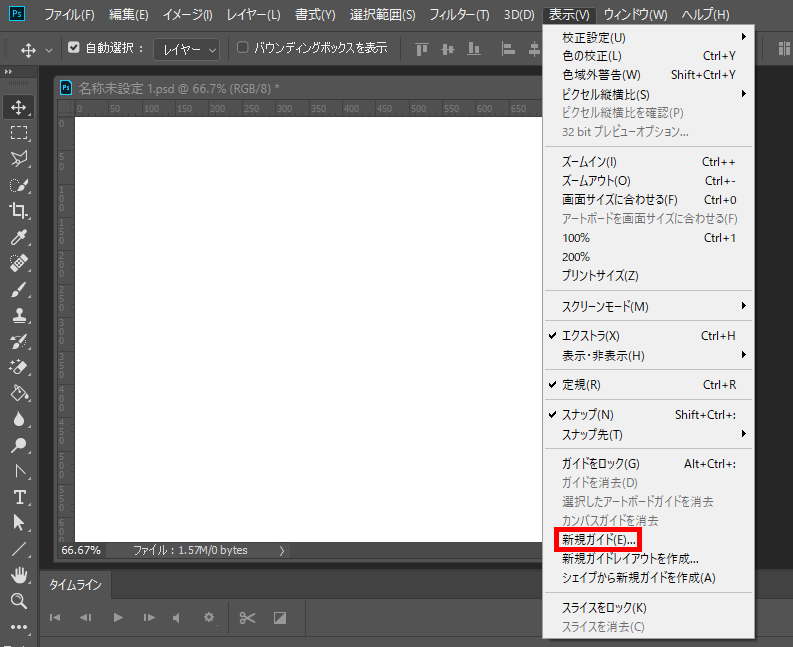Viewport: 793px width, 647px height.
Task: Click align vertical centers icon
Action: coord(448,49)
